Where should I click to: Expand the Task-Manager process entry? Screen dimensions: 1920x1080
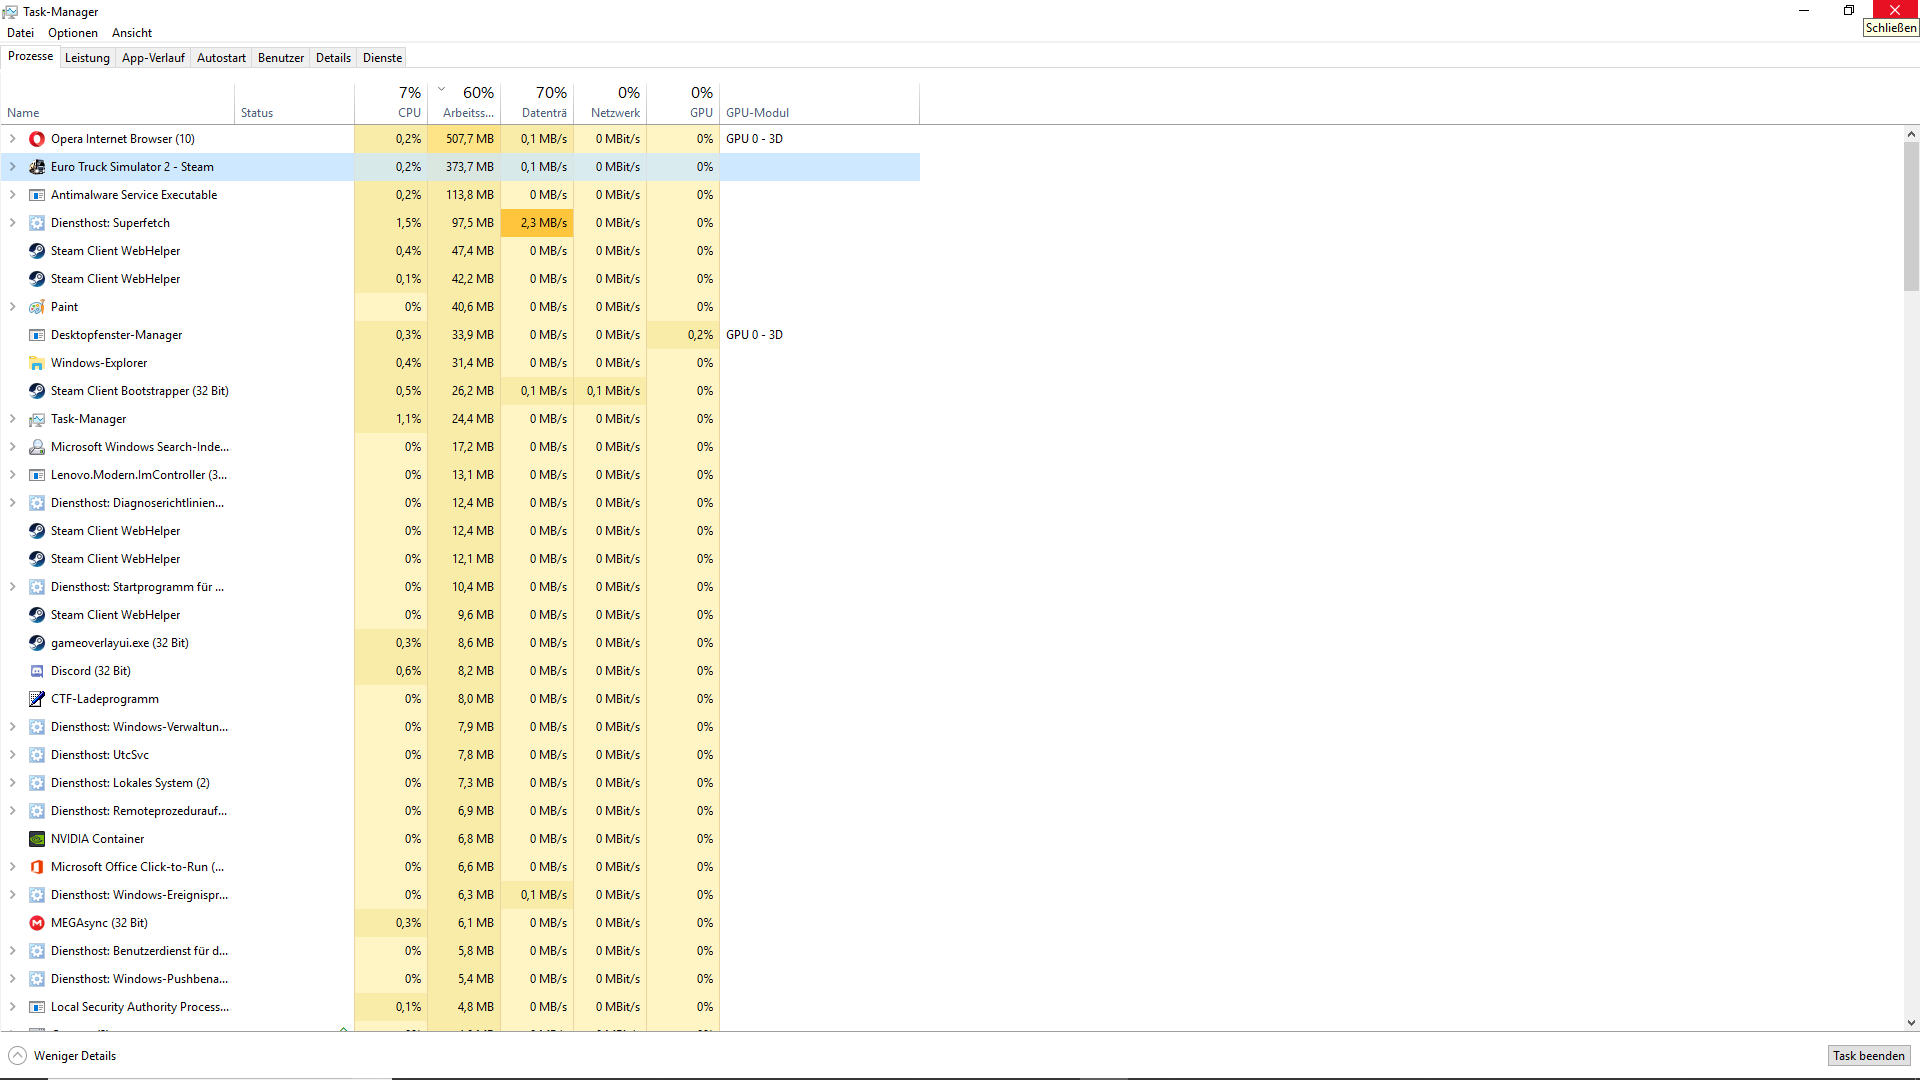pyautogui.click(x=13, y=419)
